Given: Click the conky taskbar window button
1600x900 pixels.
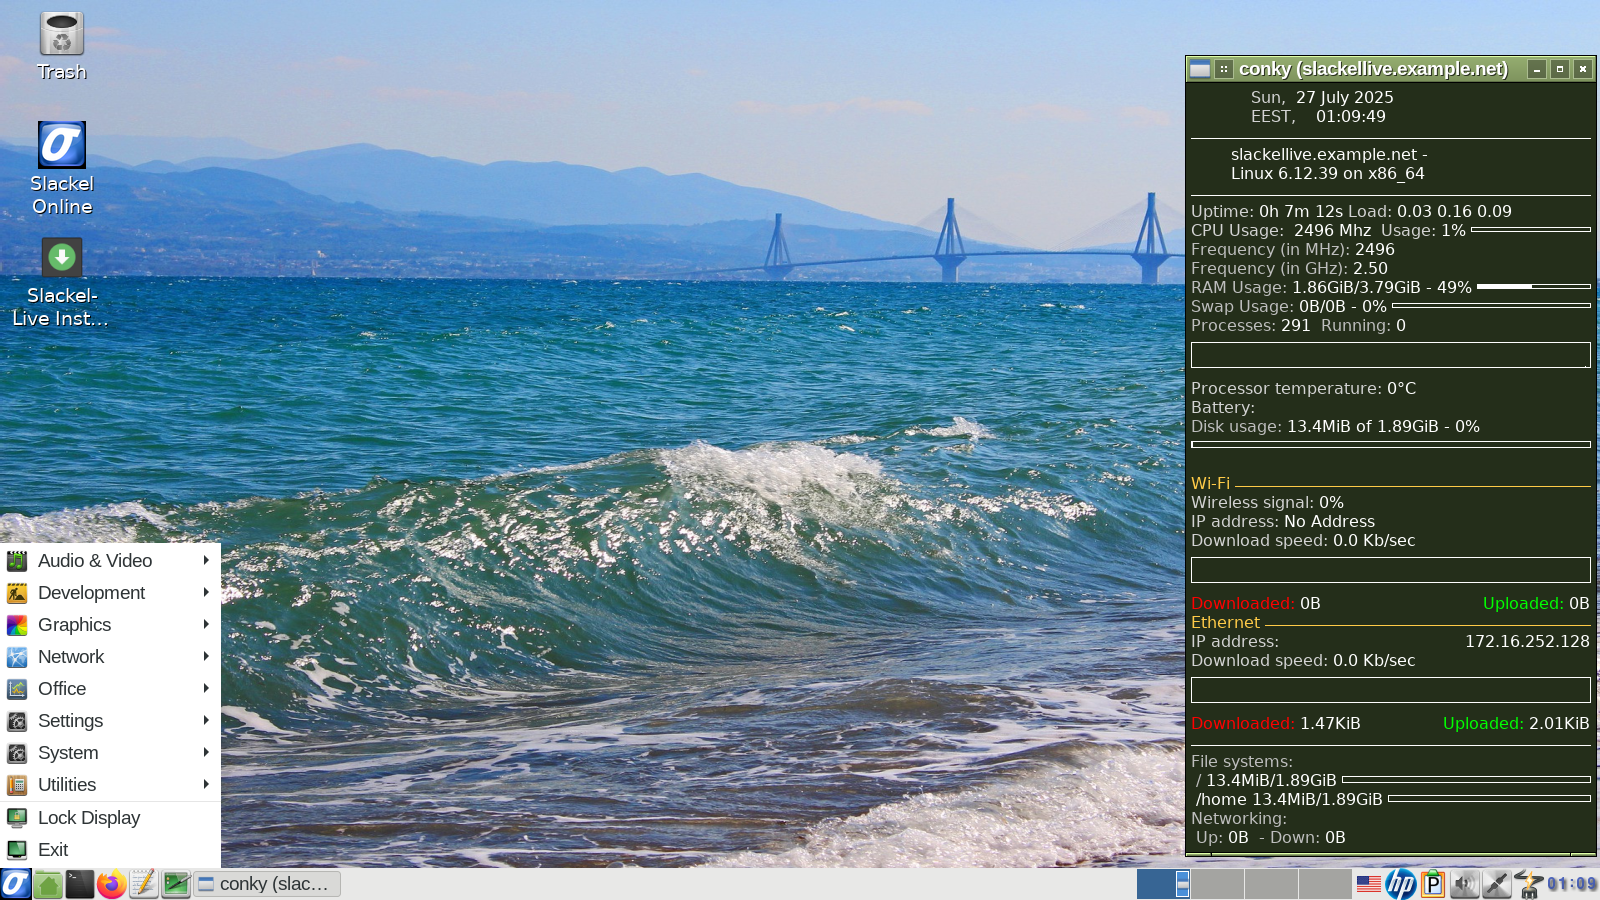Looking at the screenshot, I should [x=267, y=884].
